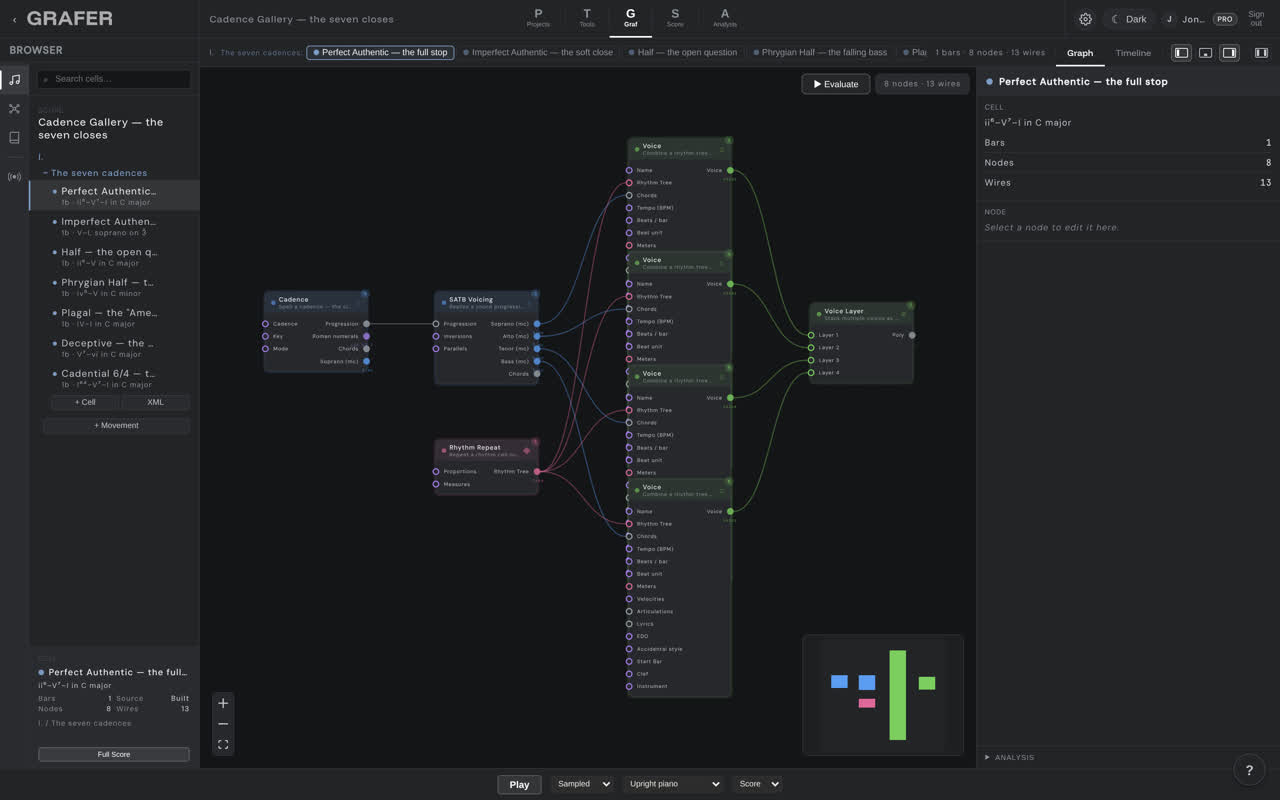Switch to the Timeline view tab

(x=1133, y=53)
